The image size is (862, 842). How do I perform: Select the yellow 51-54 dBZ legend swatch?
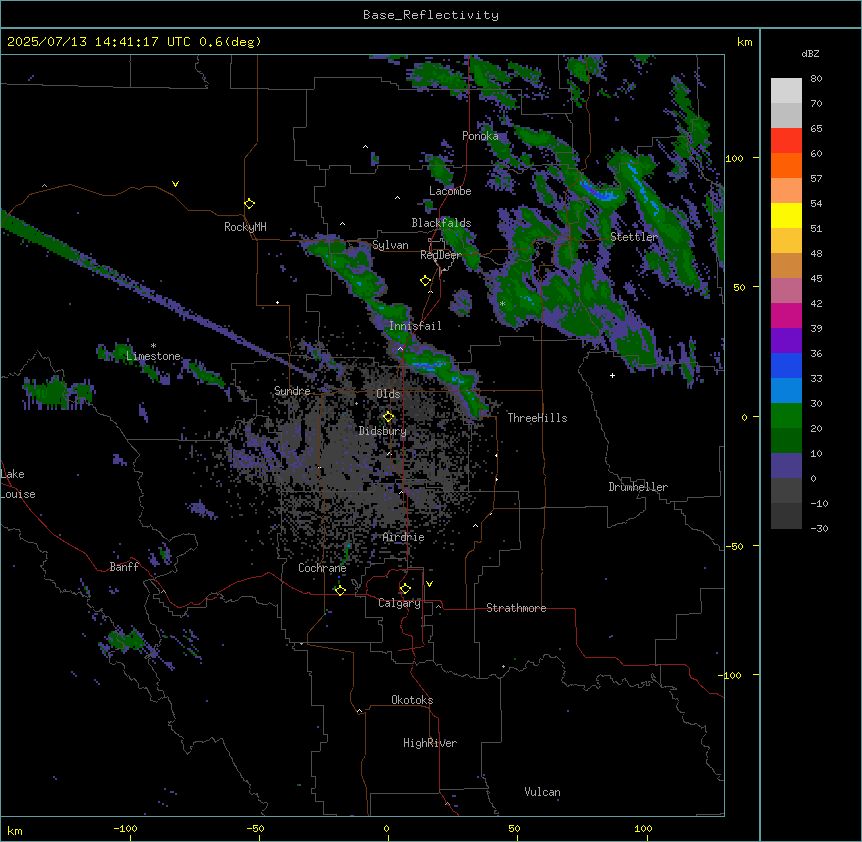coord(786,216)
